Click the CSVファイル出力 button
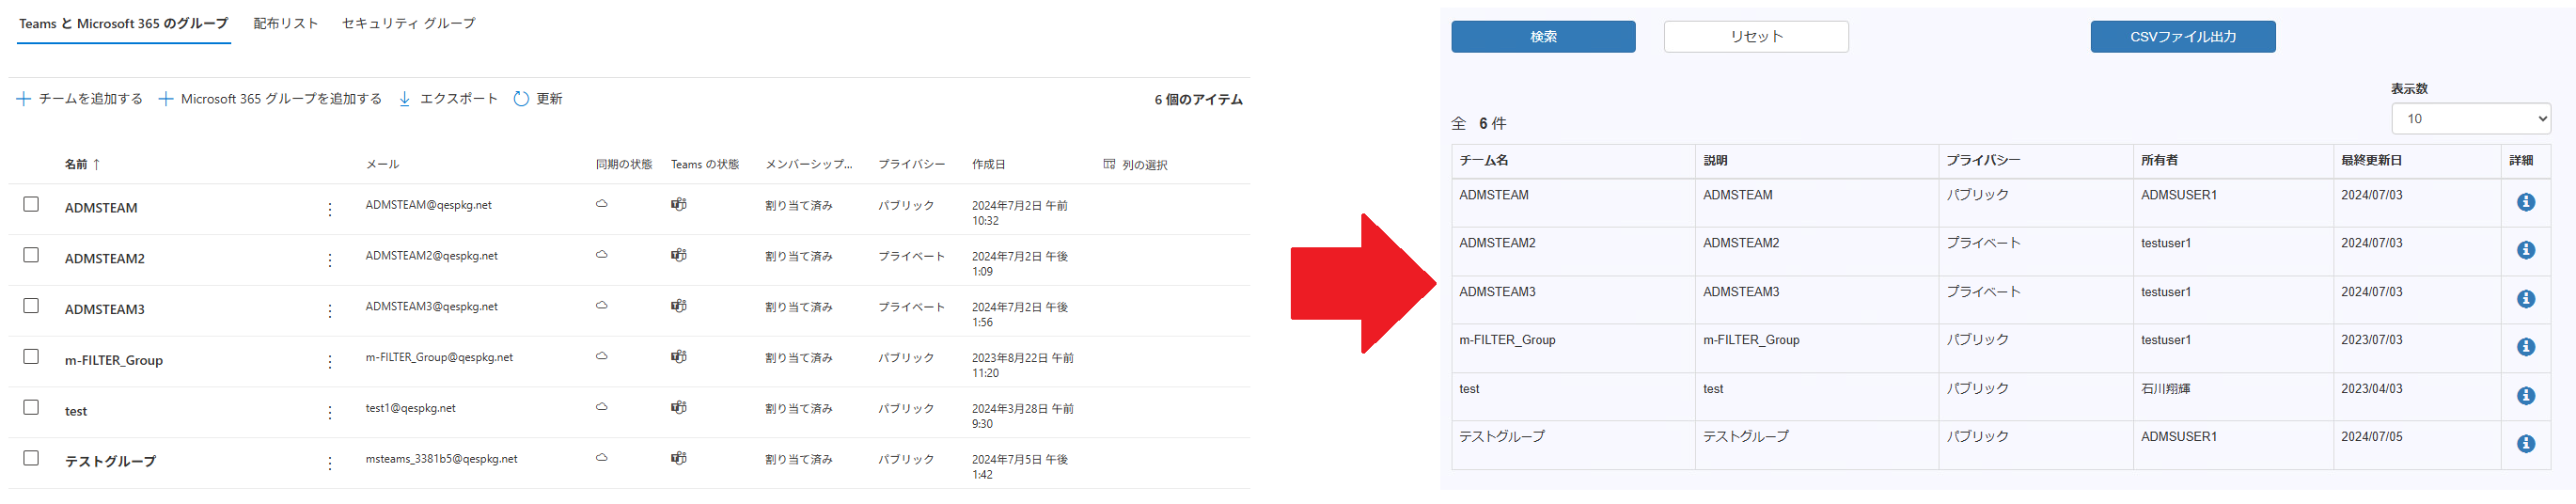This screenshot has height=504, width=2576. point(2182,37)
